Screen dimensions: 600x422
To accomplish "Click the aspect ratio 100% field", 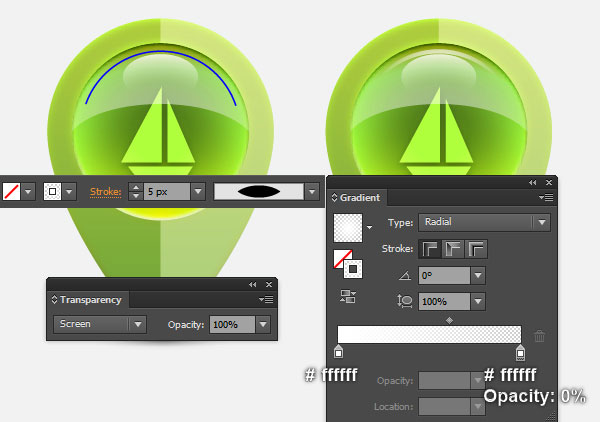I will (444, 301).
